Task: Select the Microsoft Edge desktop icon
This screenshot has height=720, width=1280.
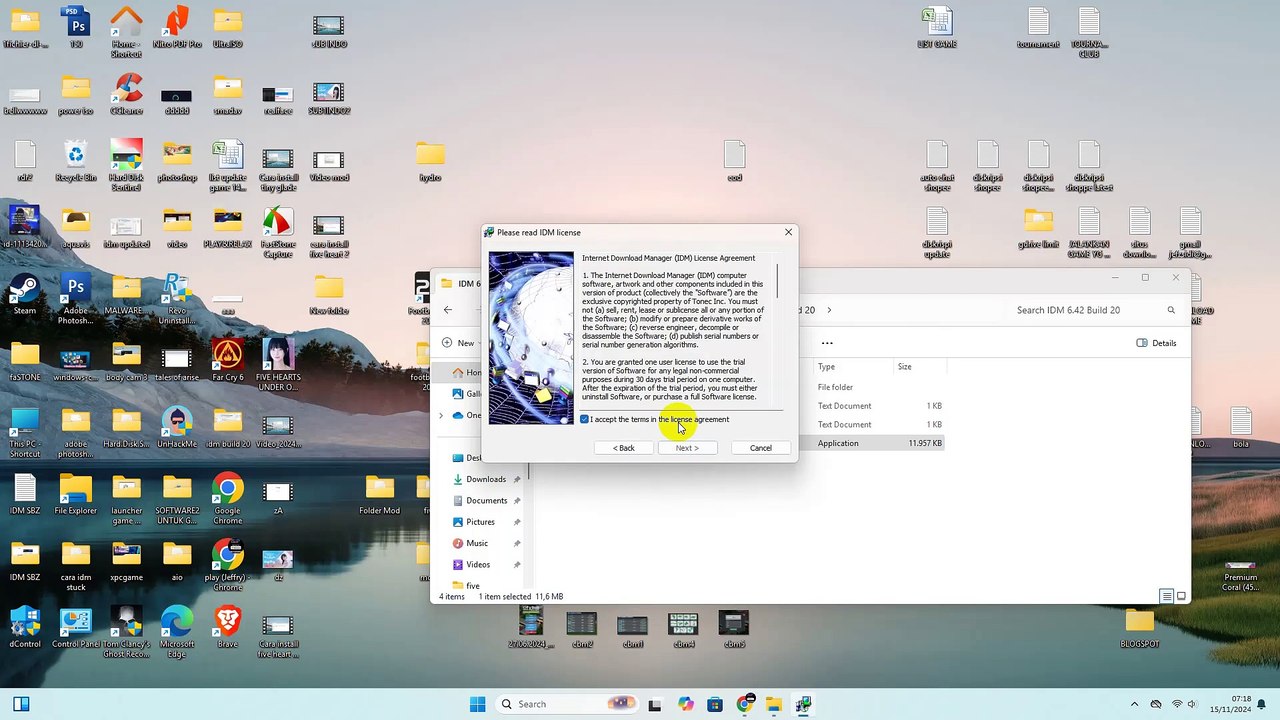Action: tap(177, 632)
